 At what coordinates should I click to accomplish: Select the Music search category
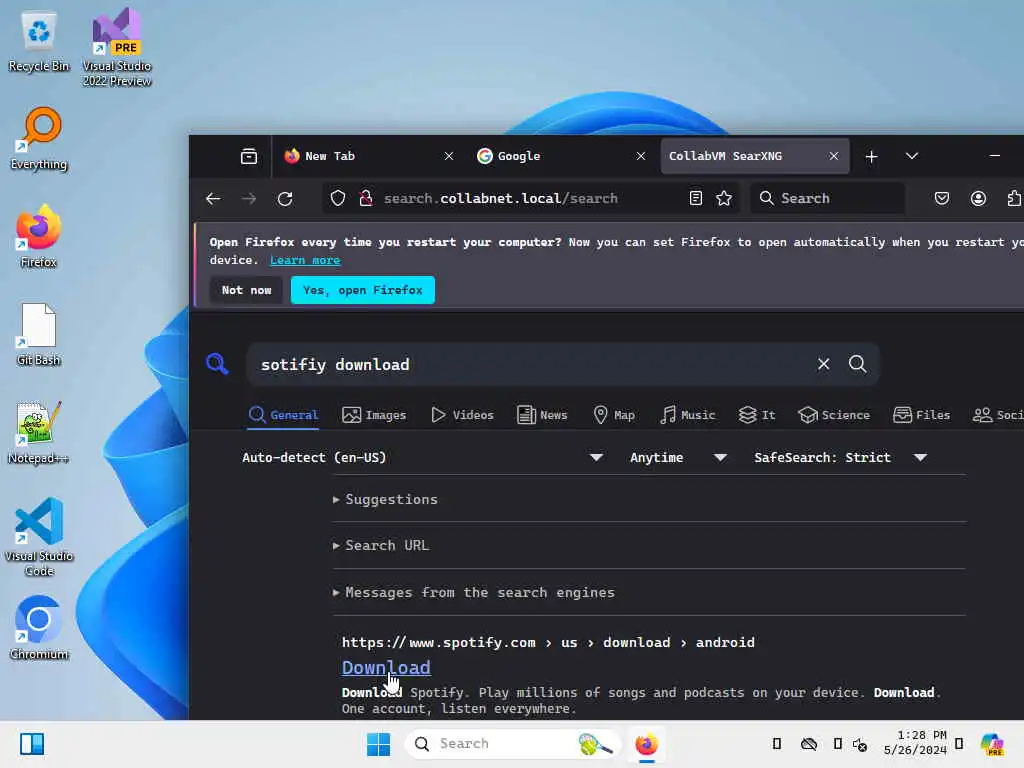click(688, 415)
